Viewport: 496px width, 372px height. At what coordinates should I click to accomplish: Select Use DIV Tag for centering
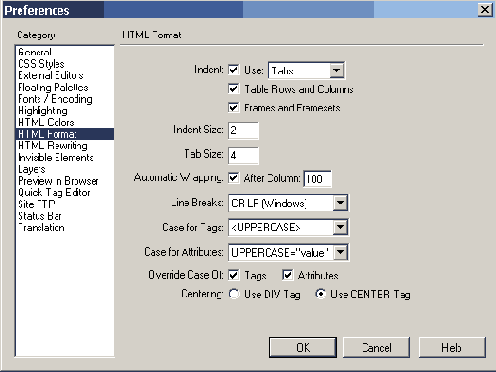pos(234,294)
